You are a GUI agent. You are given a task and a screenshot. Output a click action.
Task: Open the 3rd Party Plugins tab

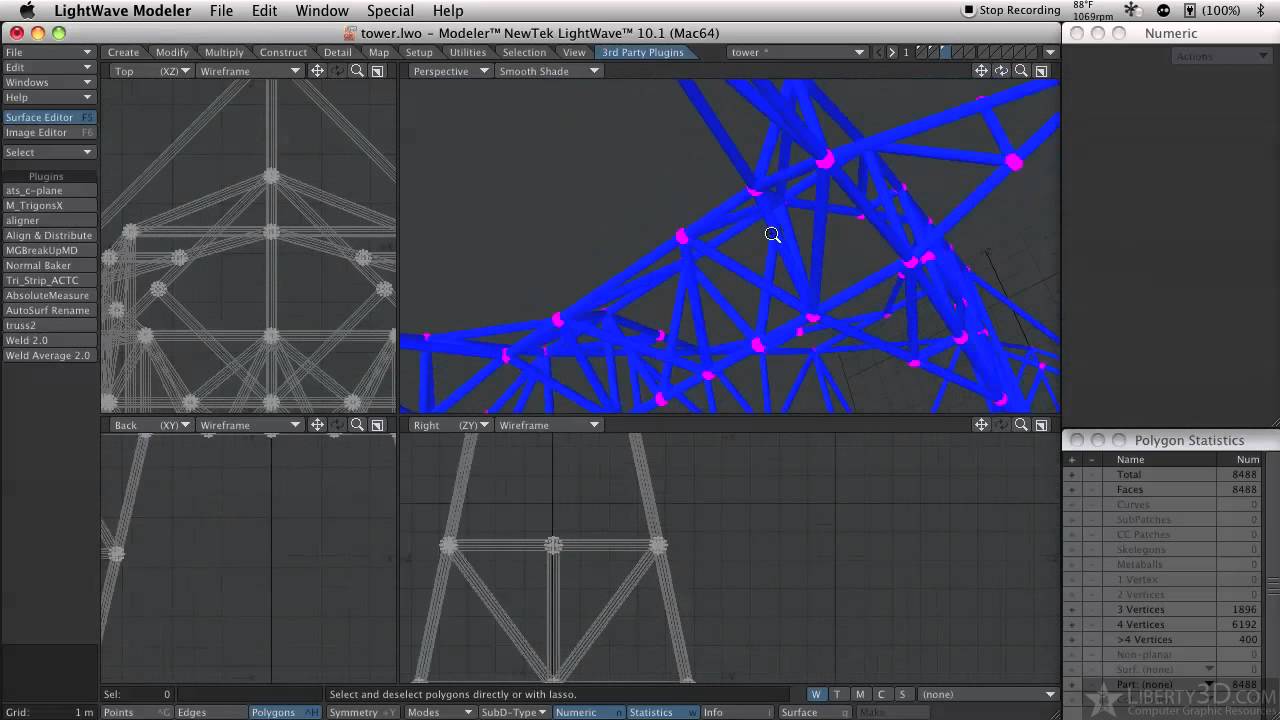pos(643,52)
